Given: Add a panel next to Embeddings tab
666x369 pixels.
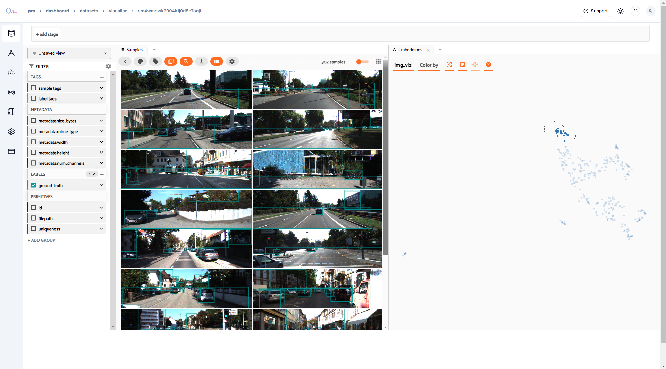Looking at the screenshot, I should [x=440, y=50].
